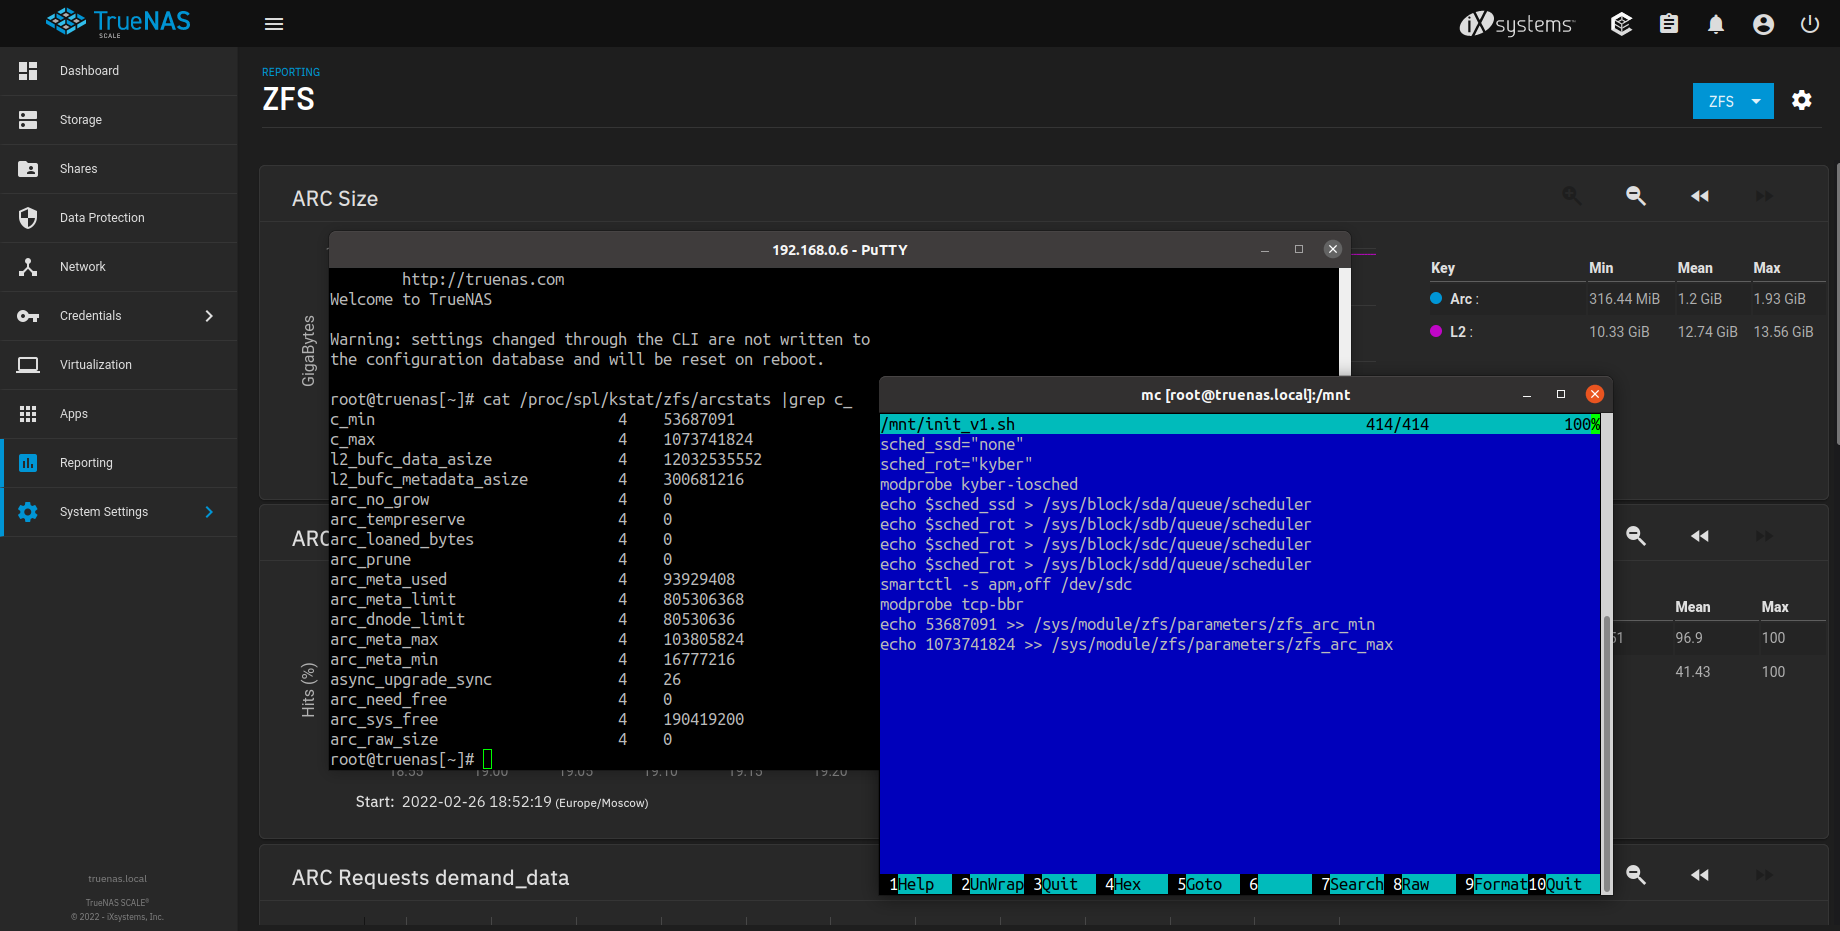Click the mc window title bar
1840x931 pixels.
click(1246, 395)
